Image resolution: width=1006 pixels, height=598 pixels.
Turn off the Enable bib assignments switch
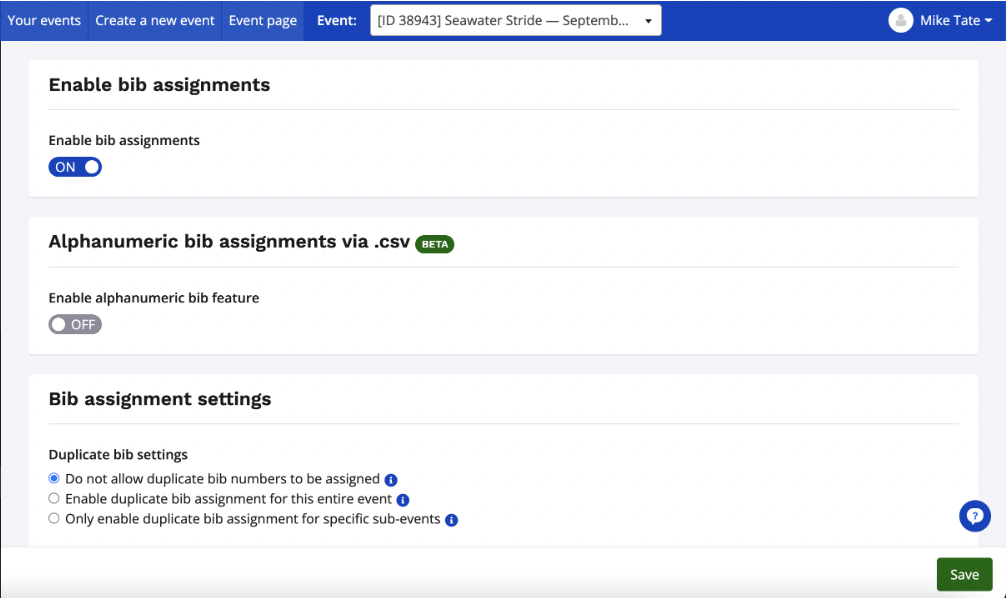point(75,167)
